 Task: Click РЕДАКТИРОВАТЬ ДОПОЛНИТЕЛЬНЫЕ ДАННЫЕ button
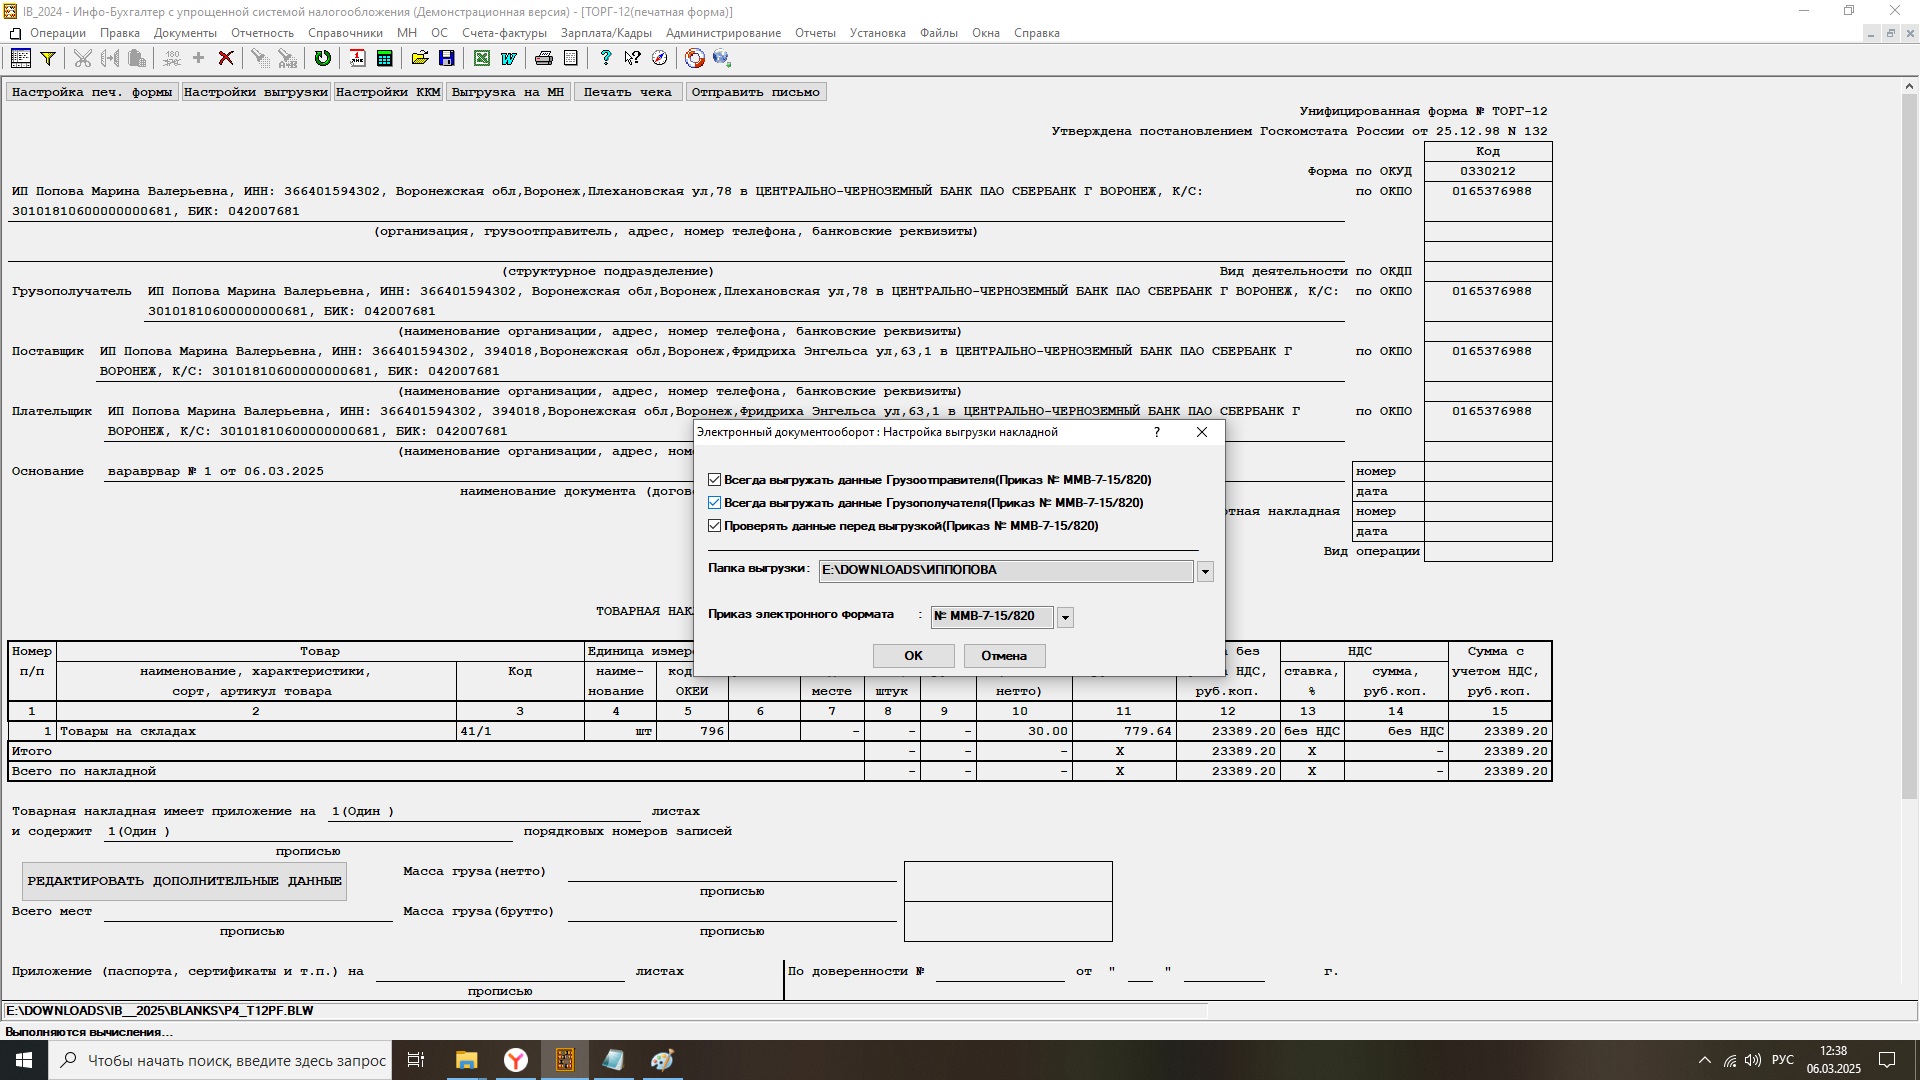pos(185,882)
